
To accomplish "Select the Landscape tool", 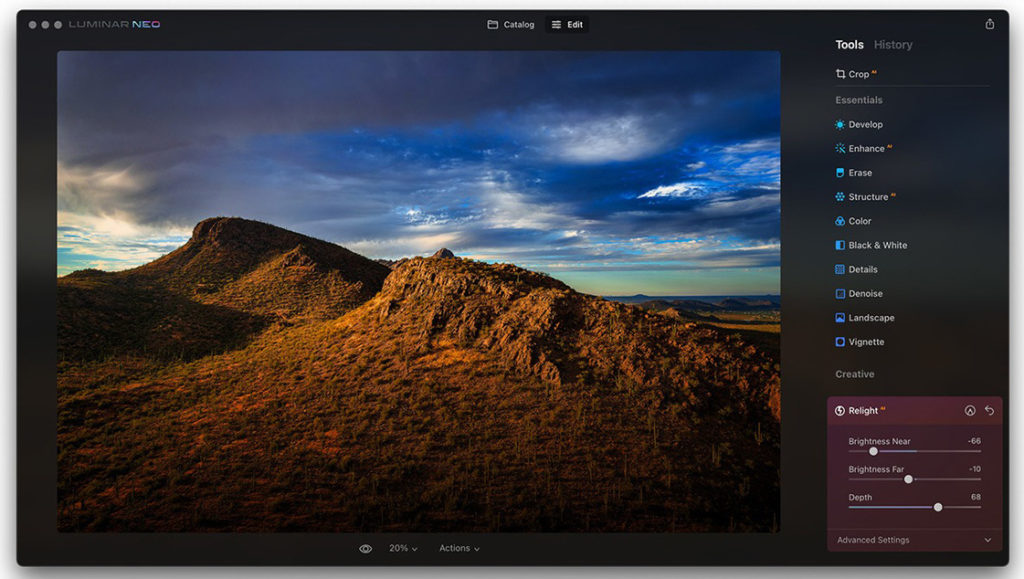I will point(868,317).
